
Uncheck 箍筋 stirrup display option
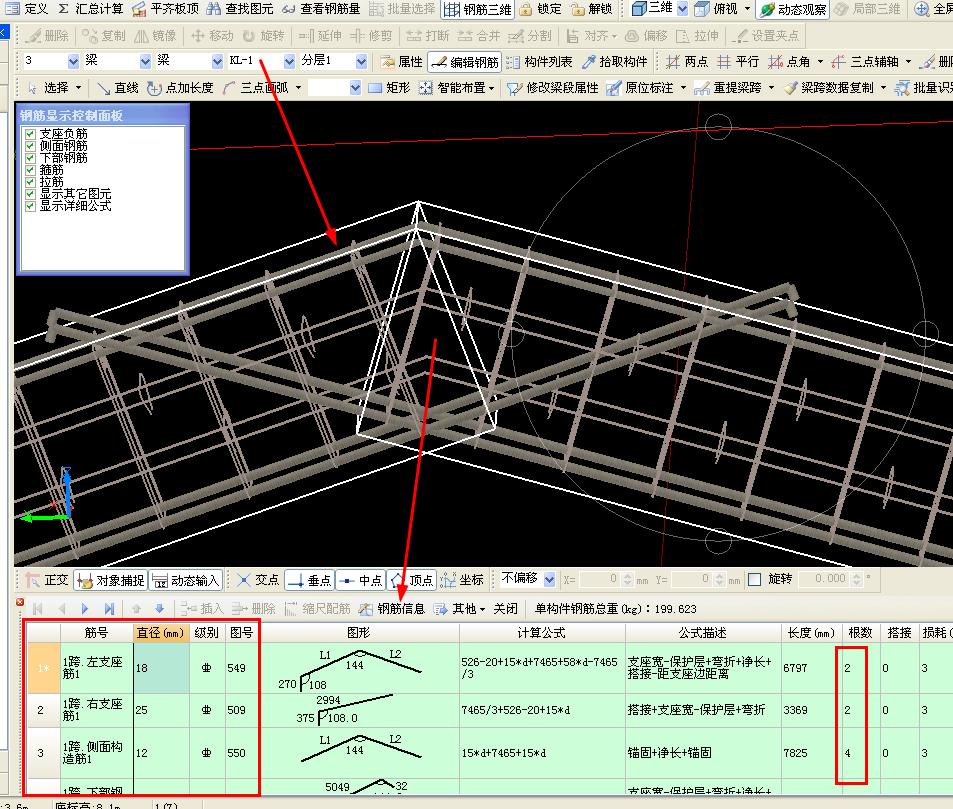pyautogui.click(x=30, y=170)
